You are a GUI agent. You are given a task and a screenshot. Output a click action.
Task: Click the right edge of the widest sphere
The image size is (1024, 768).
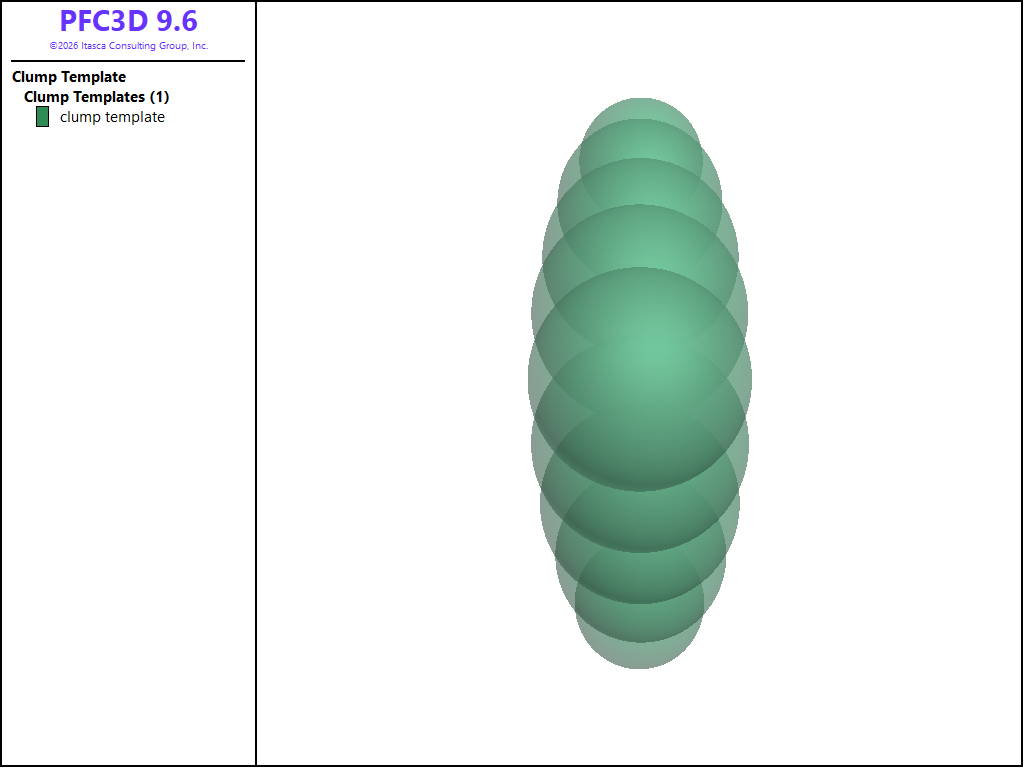(750, 378)
